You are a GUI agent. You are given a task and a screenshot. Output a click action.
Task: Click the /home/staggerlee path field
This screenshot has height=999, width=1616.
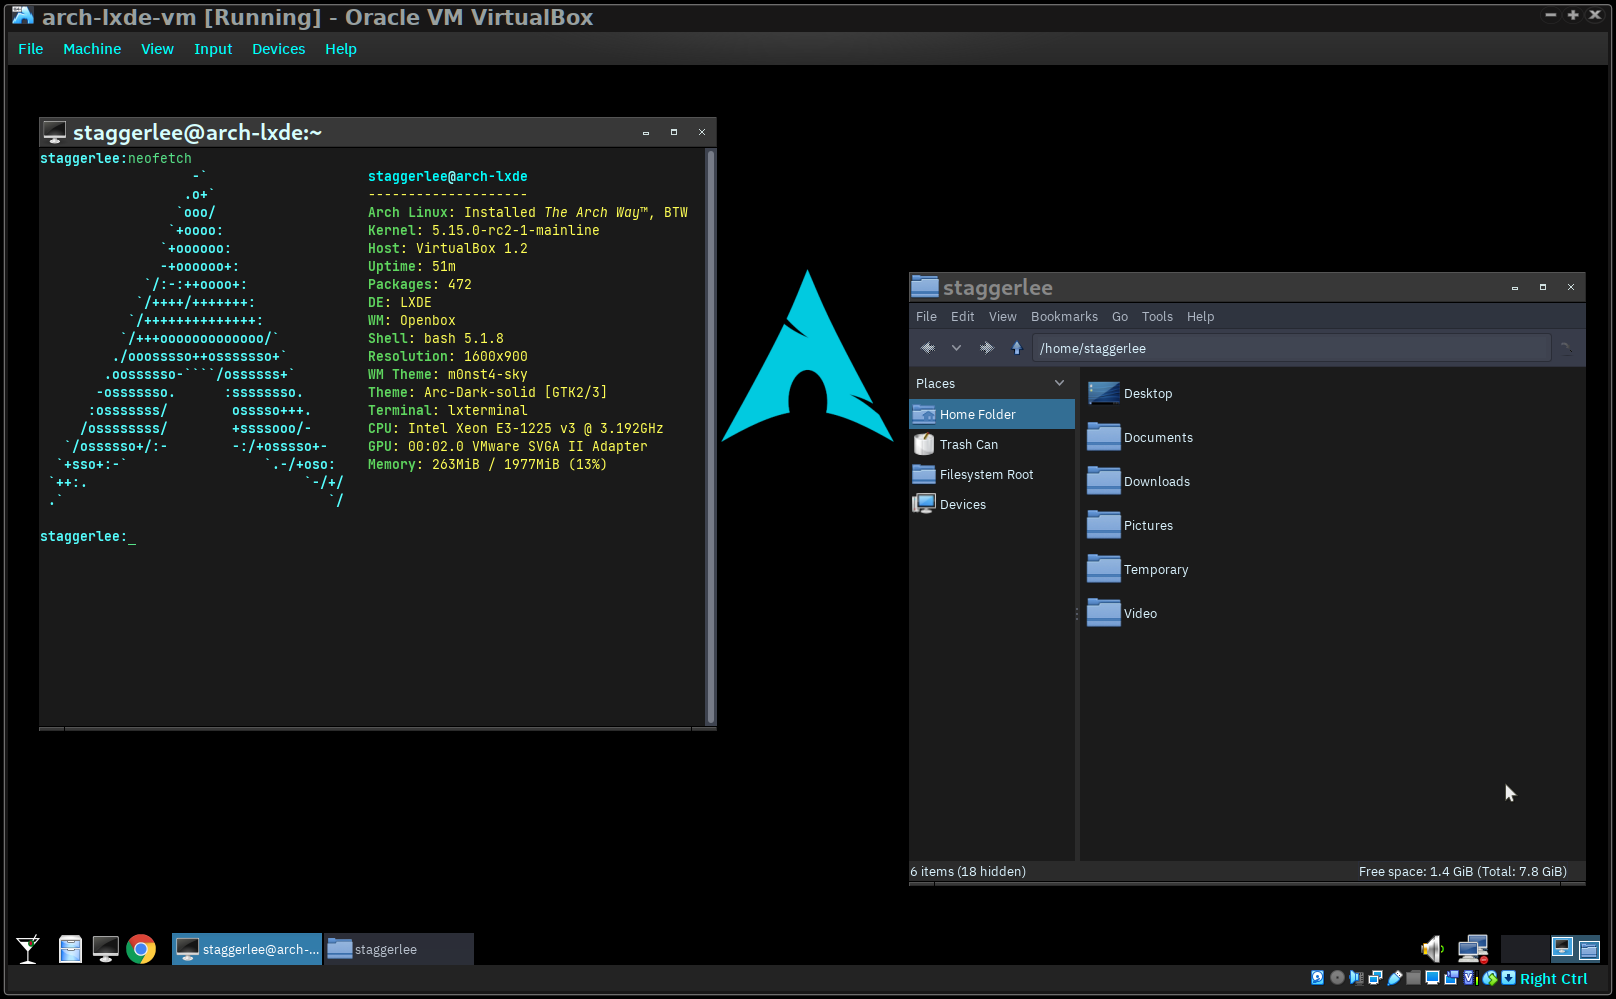click(1291, 348)
